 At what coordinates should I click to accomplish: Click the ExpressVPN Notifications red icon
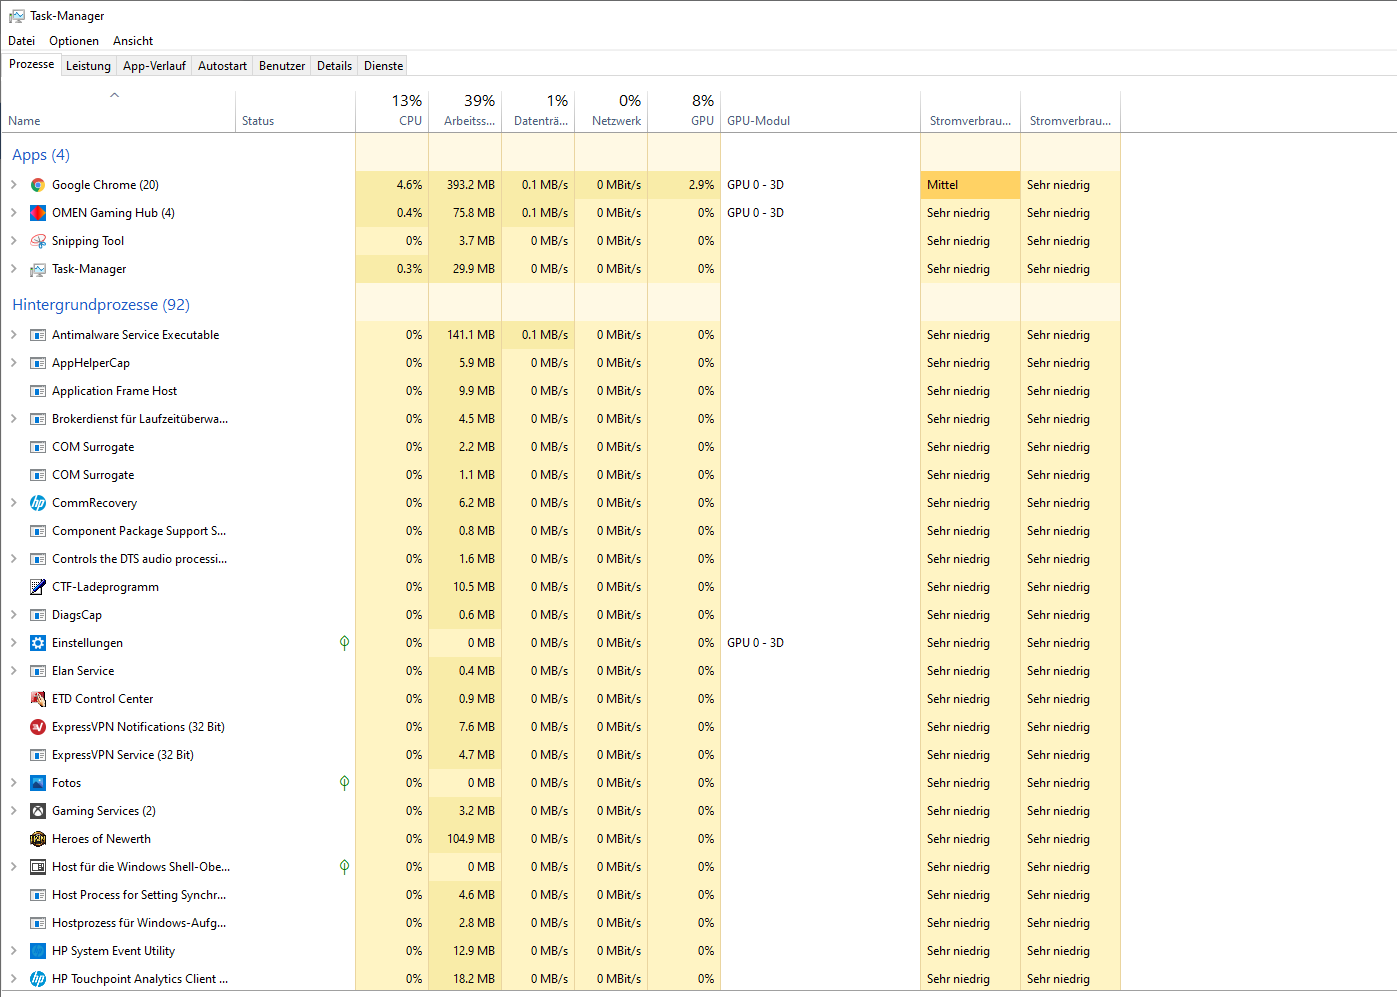pos(38,727)
